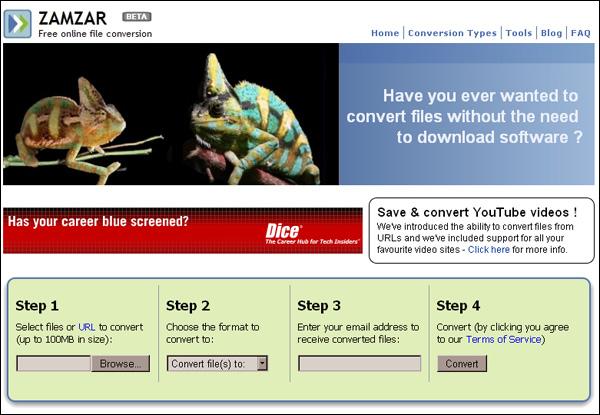Click the ZAMZAR title text
The height and width of the screenshot is (415, 600).
coord(72,18)
